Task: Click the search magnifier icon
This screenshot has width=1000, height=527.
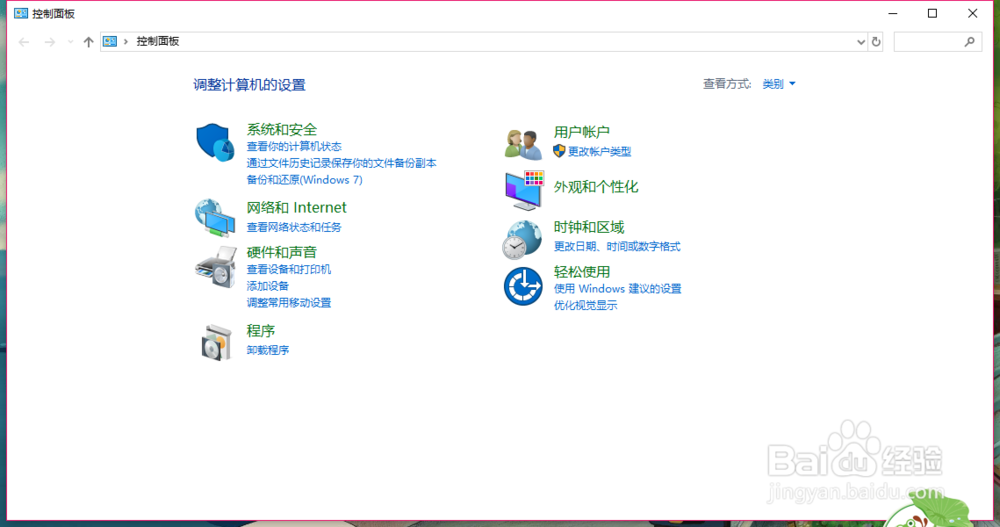Action: [x=969, y=42]
